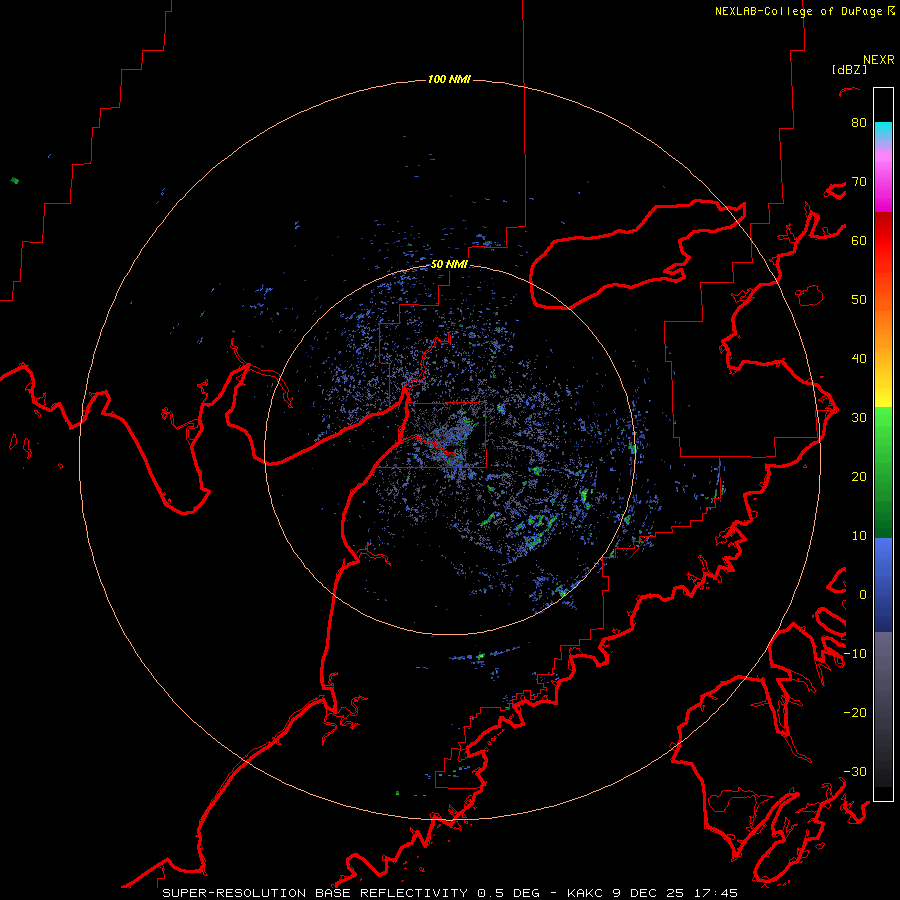Viewport: 900px width, 900px height.
Task: Click the 20 dBZ scale value
Action: pos(859,476)
